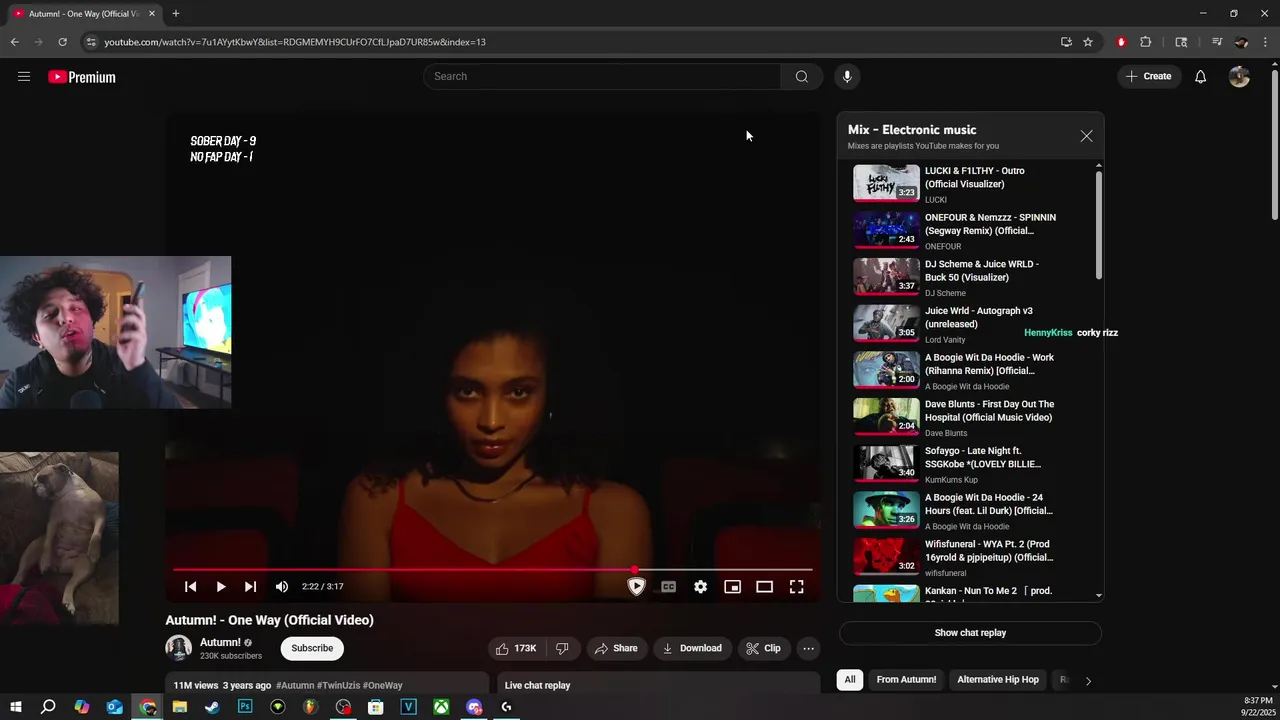
Task: Click the search magnifier button
Action: coord(802,77)
